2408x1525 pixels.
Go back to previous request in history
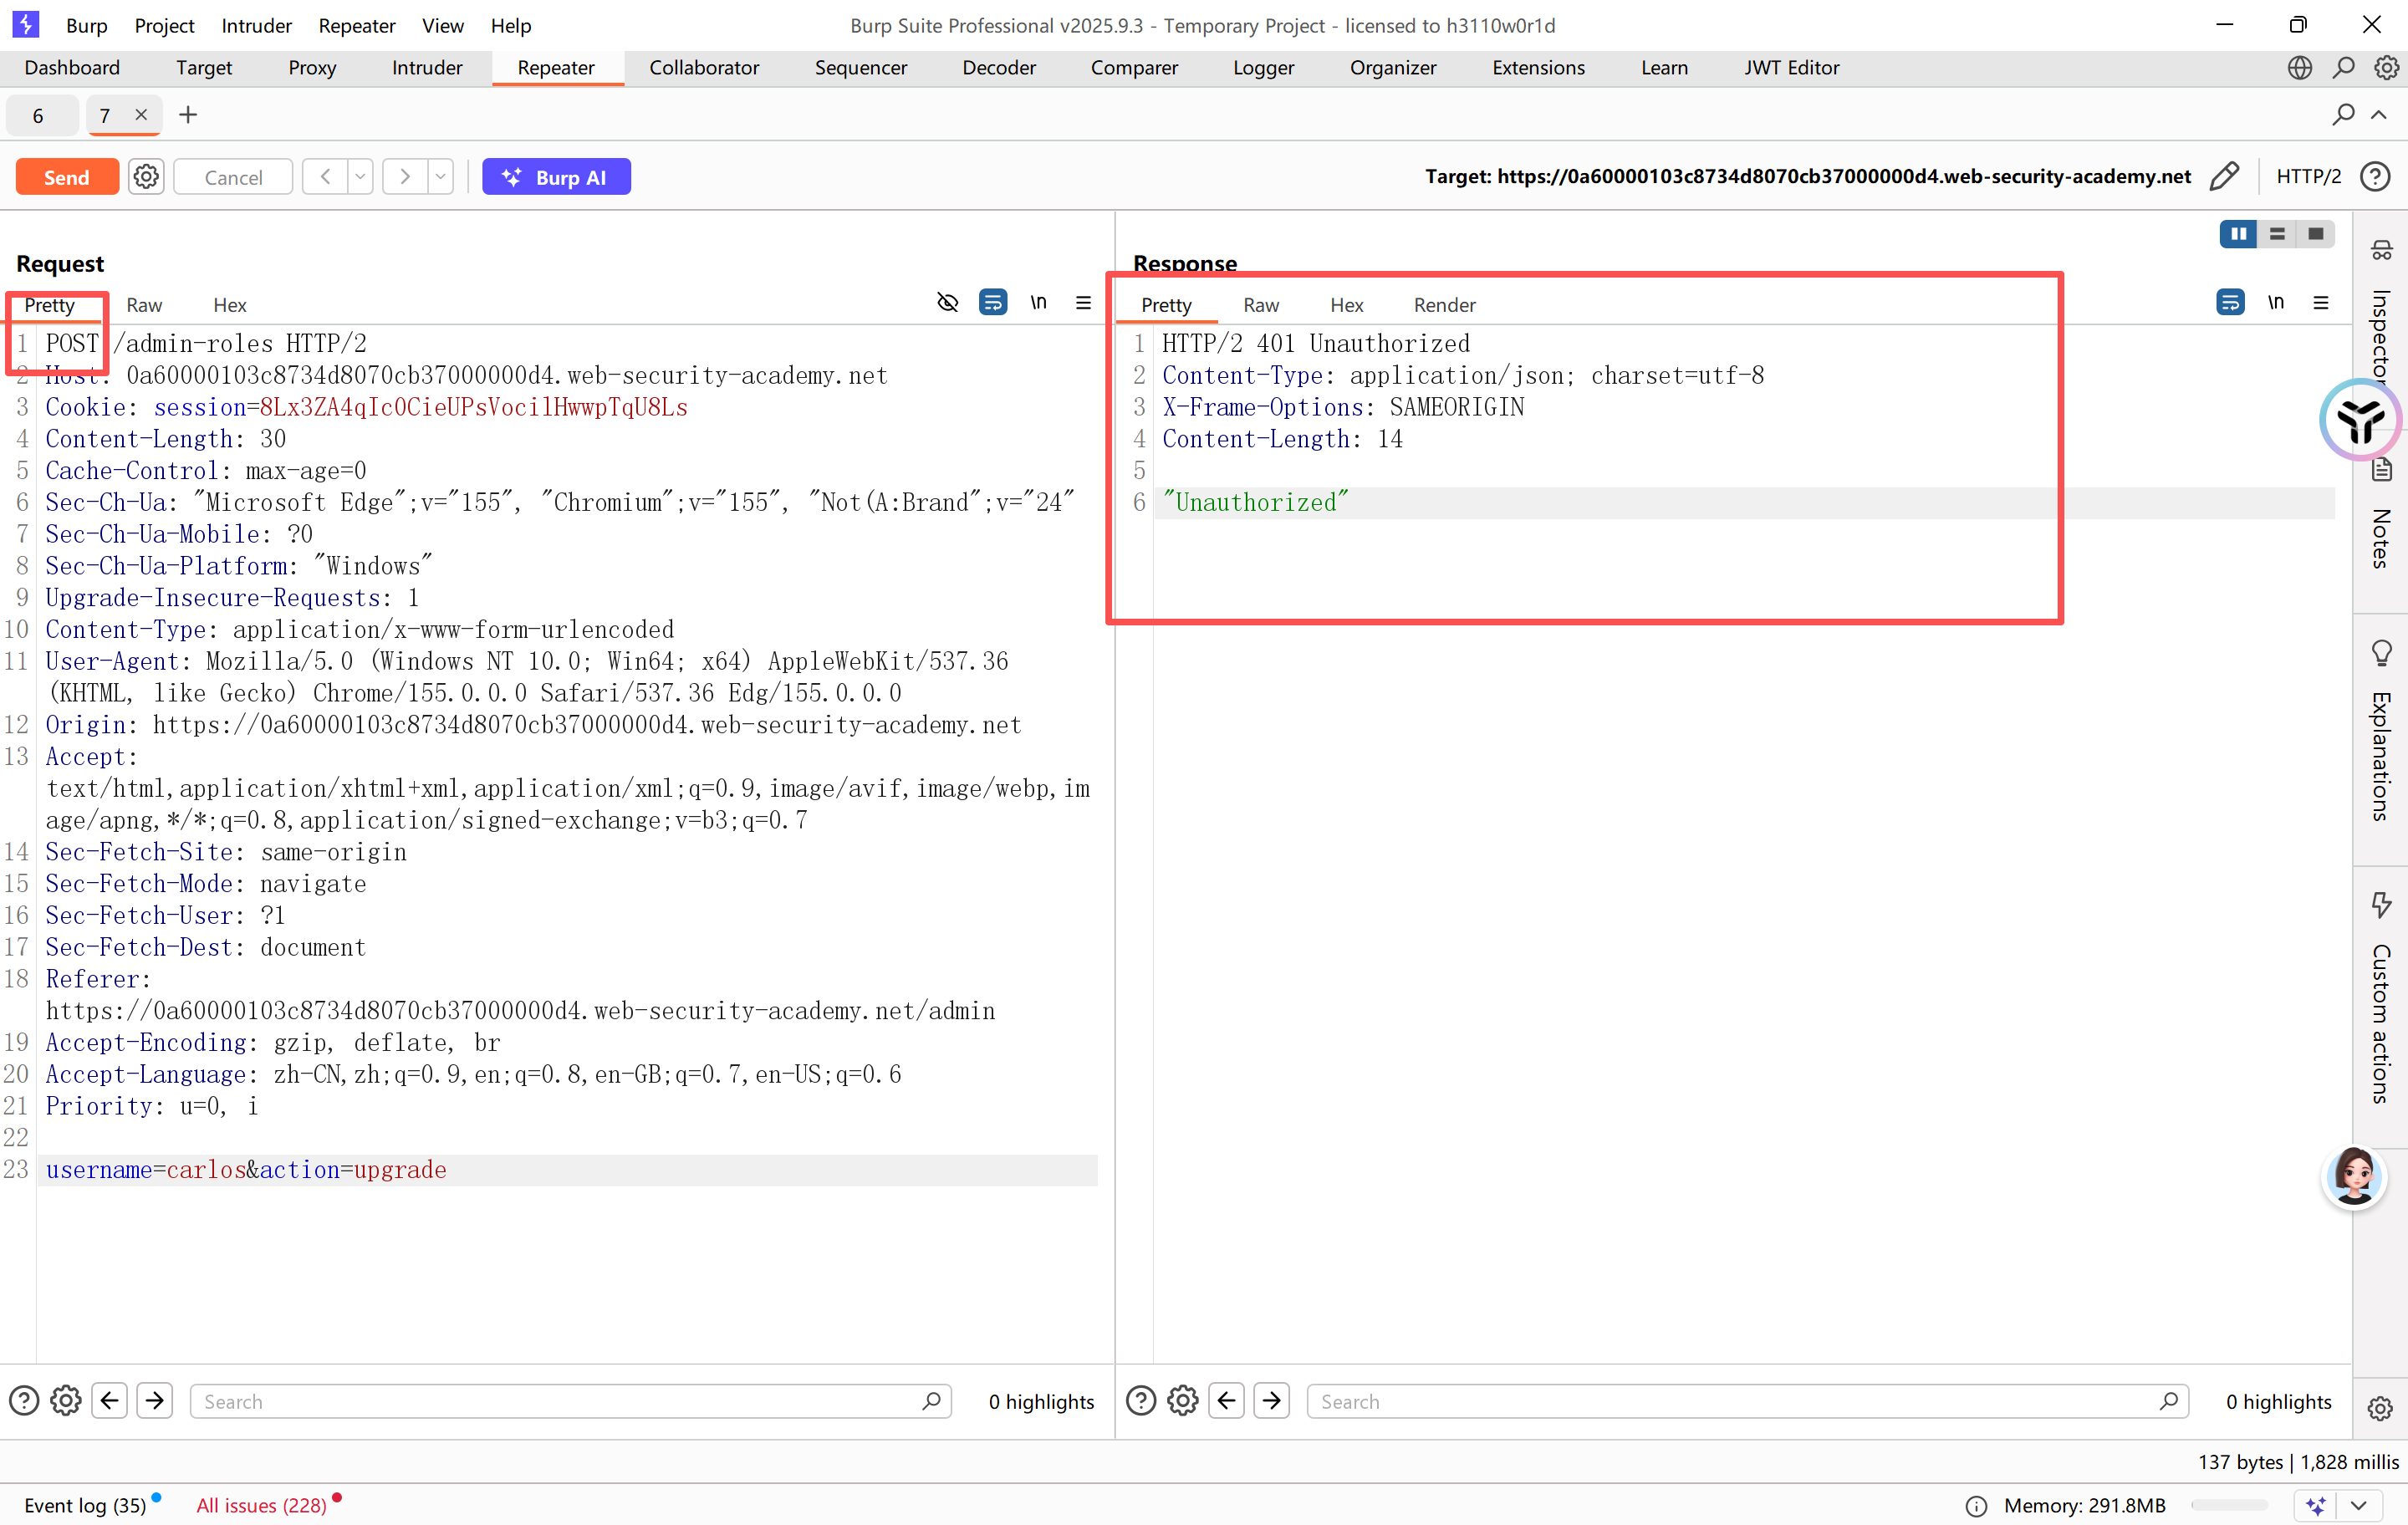[325, 177]
